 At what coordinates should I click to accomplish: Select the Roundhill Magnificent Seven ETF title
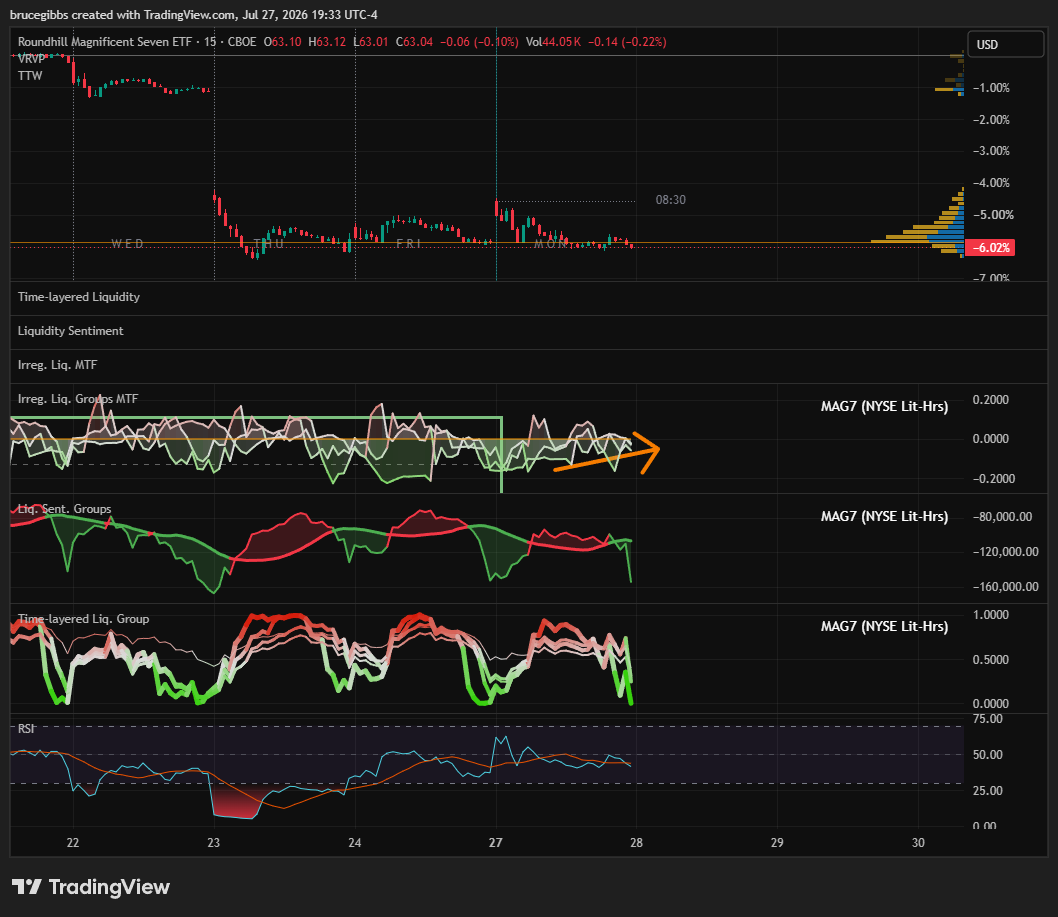tap(105, 42)
